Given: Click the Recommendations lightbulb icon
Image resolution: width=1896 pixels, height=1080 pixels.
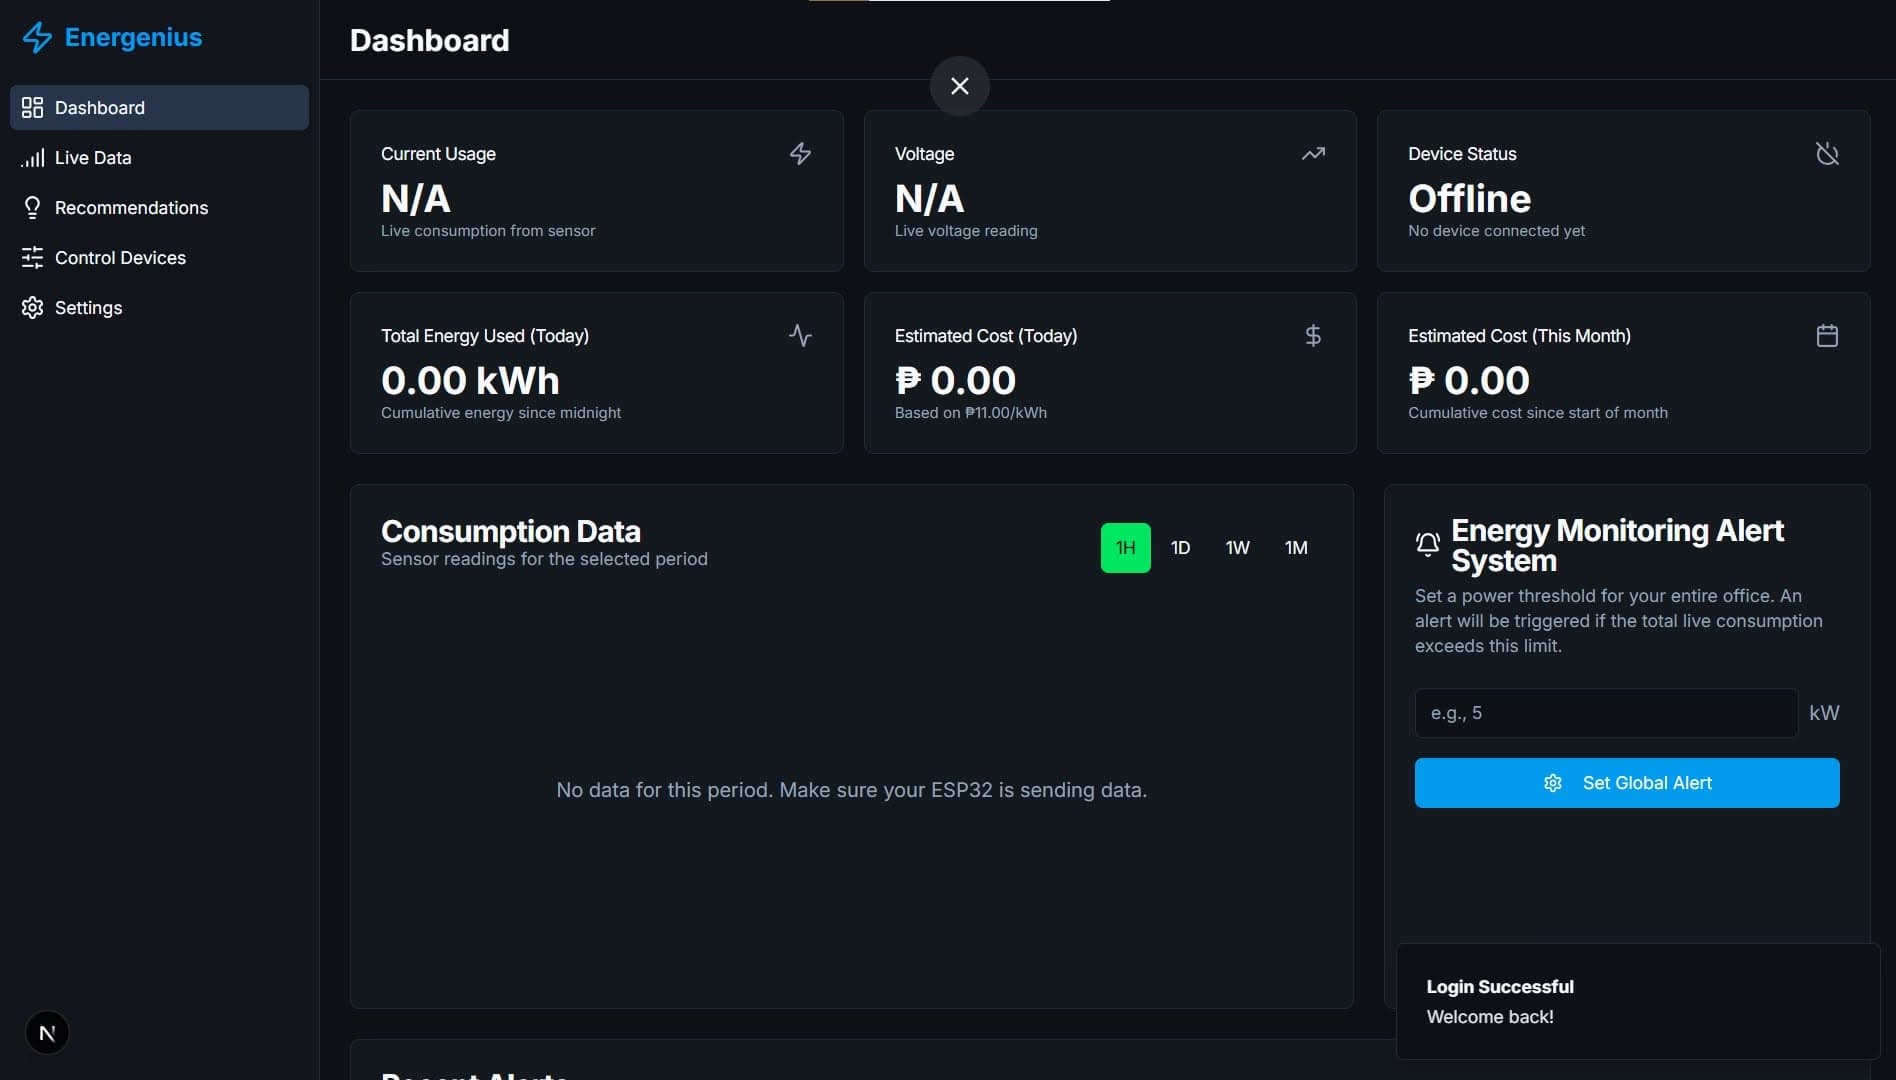Looking at the screenshot, I should [x=32, y=207].
